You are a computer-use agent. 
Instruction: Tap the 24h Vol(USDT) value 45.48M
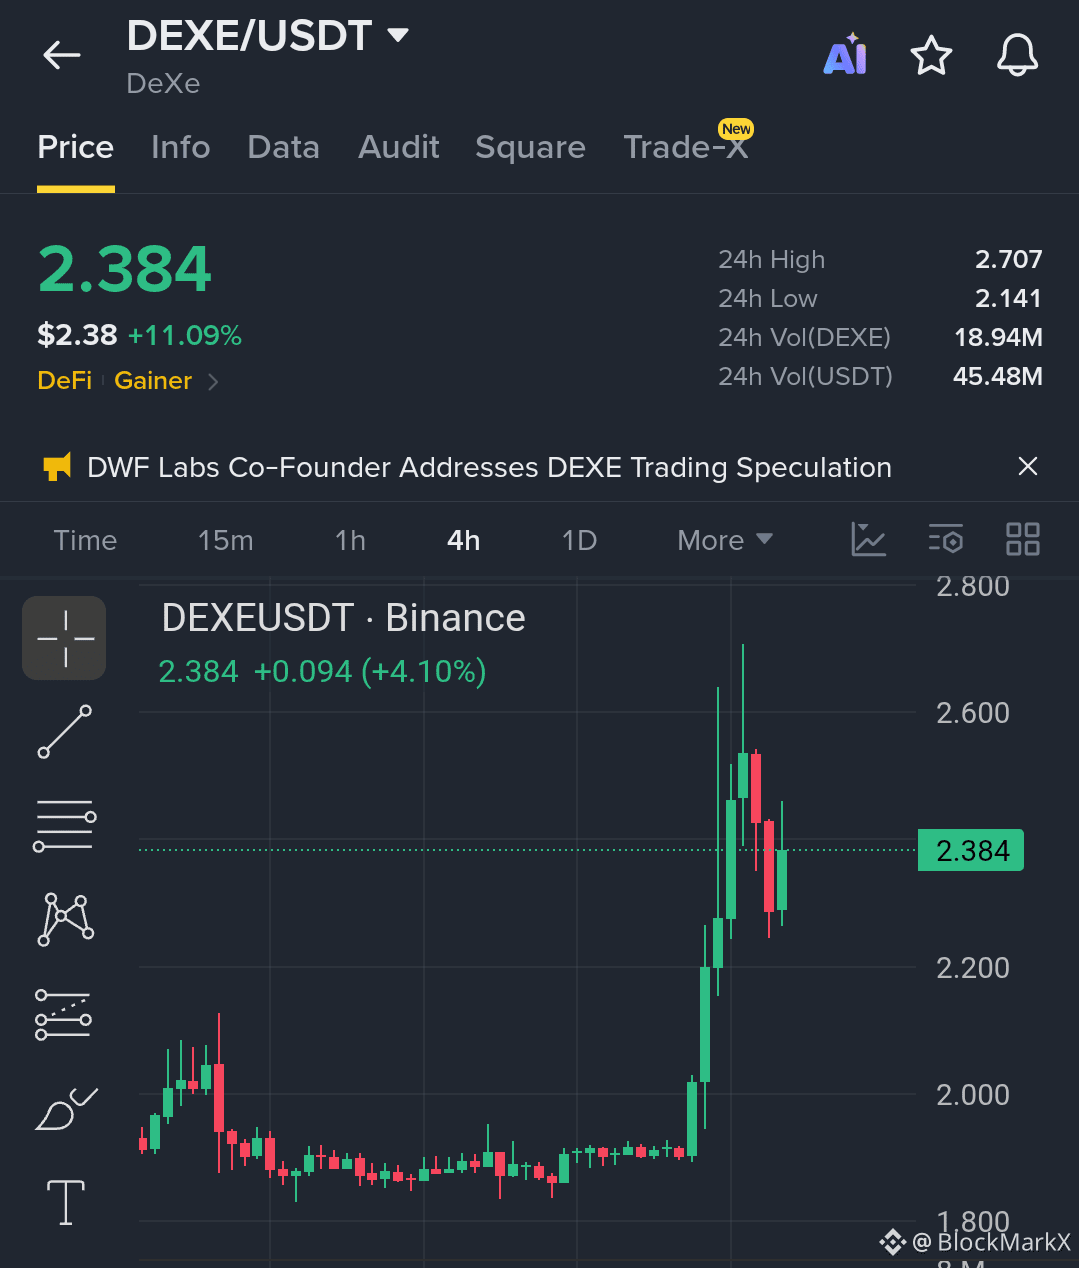point(998,376)
